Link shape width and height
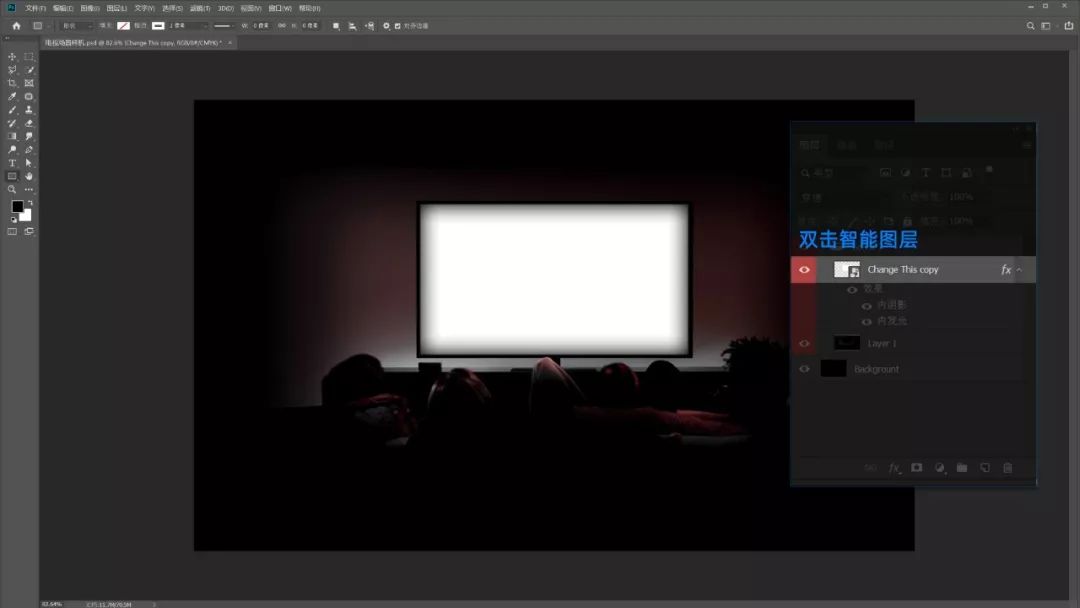 282,25
